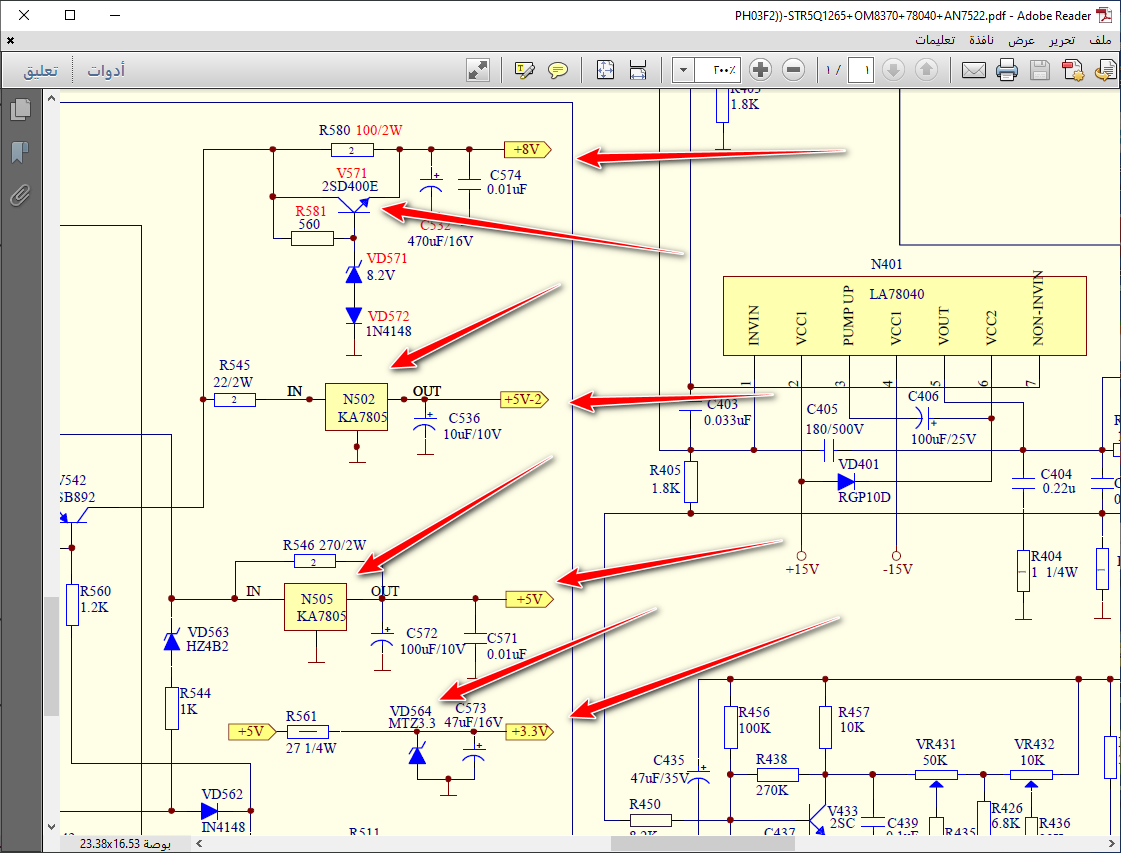Image resolution: width=1121 pixels, height=853 pixels.
Task: Open the attachments paperclip panel
Action: (x=20, y=194)
